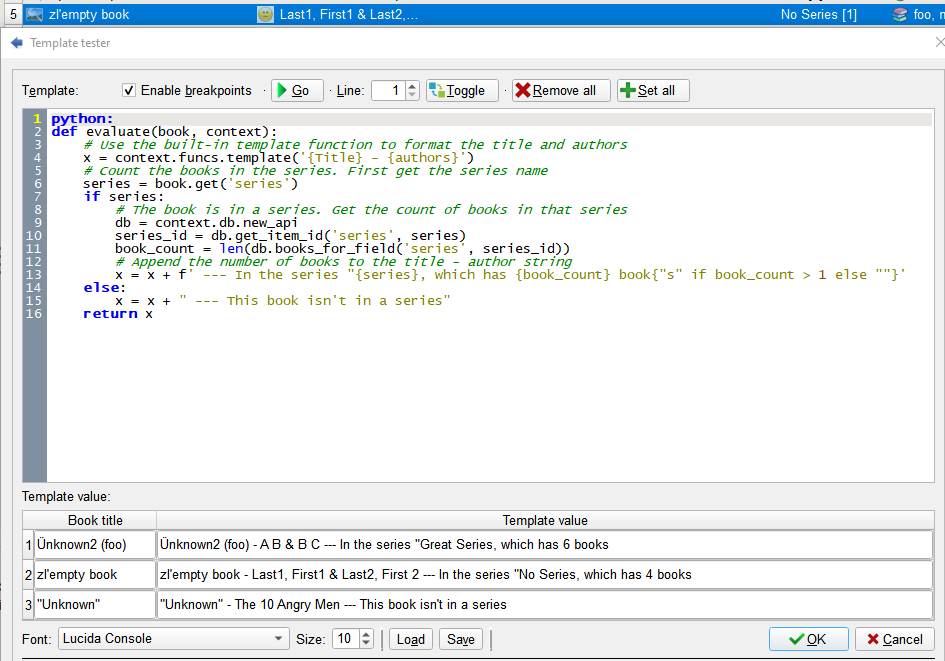Disable the Enable breakpoints checkbox

pos(129,91)
